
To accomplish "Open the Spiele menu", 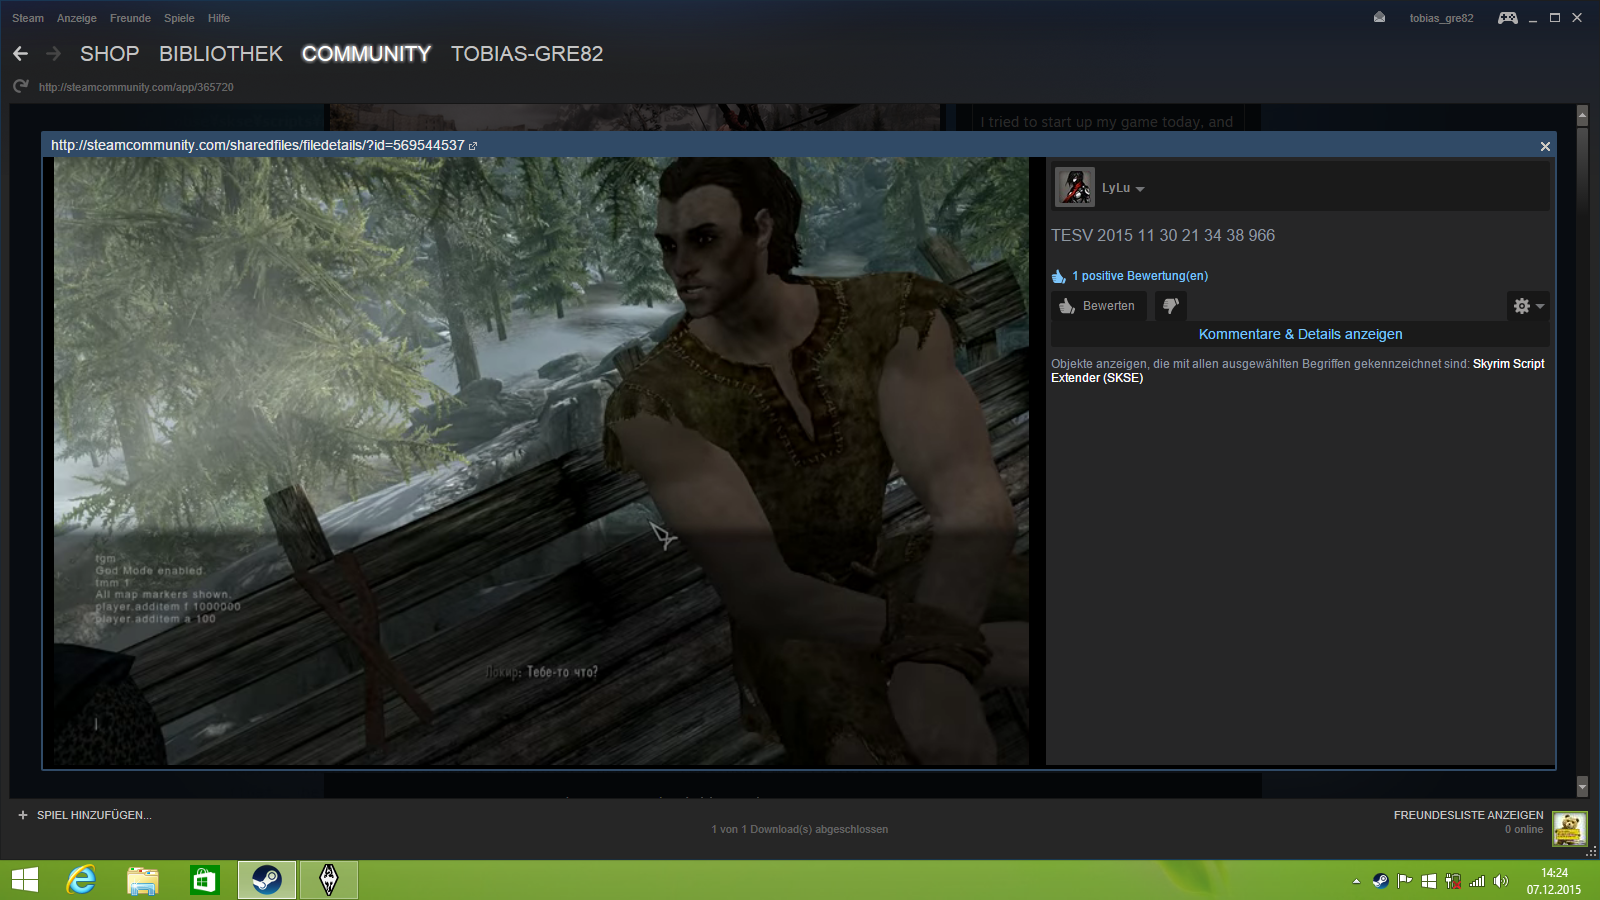I will pos(179,18).
